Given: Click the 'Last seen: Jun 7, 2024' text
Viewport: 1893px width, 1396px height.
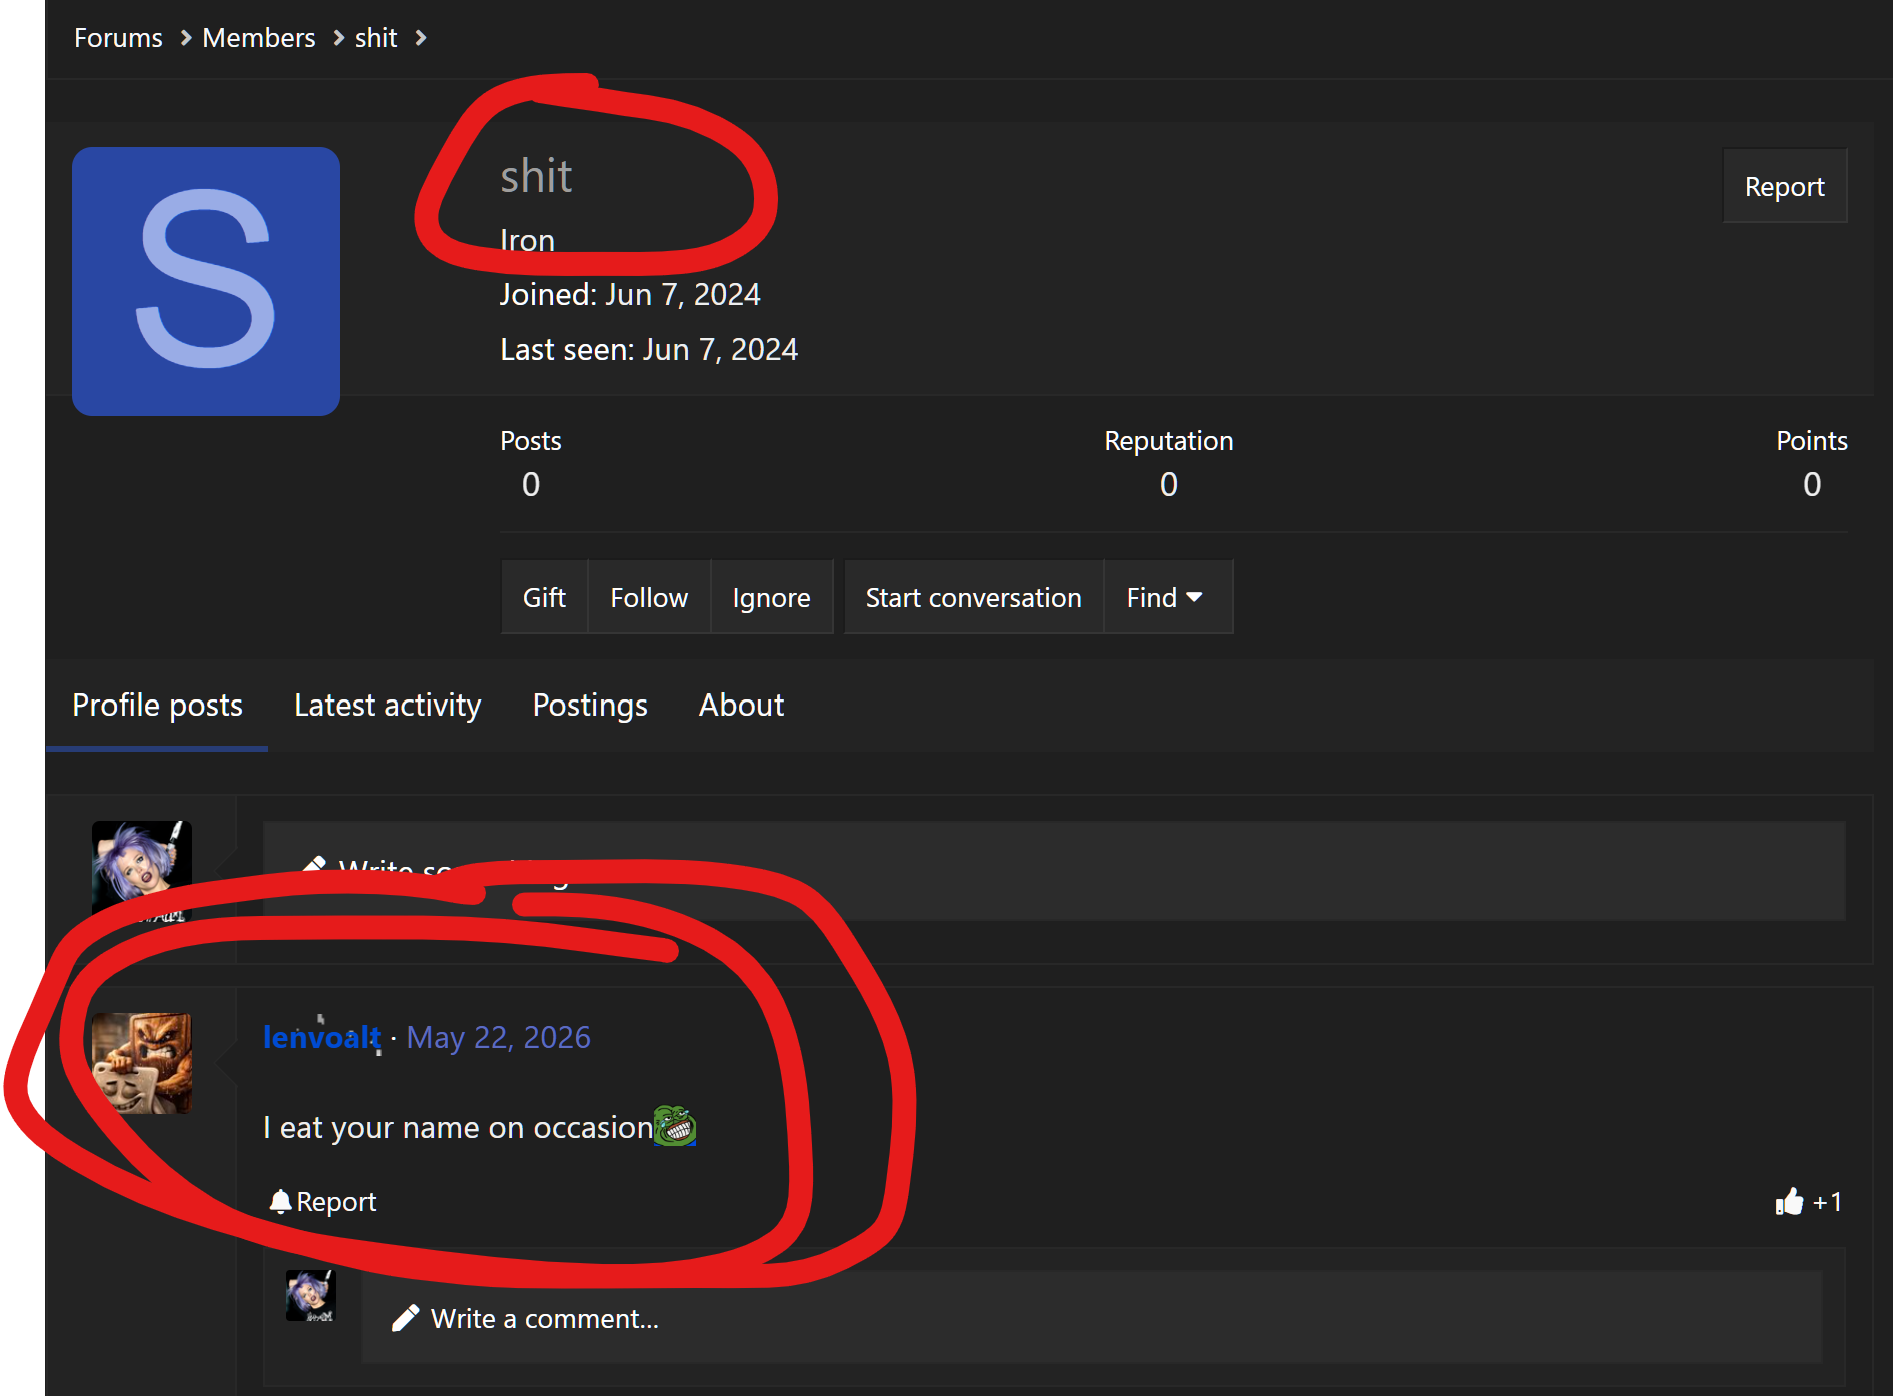Looking at the screenshot, I should point(649,349).
